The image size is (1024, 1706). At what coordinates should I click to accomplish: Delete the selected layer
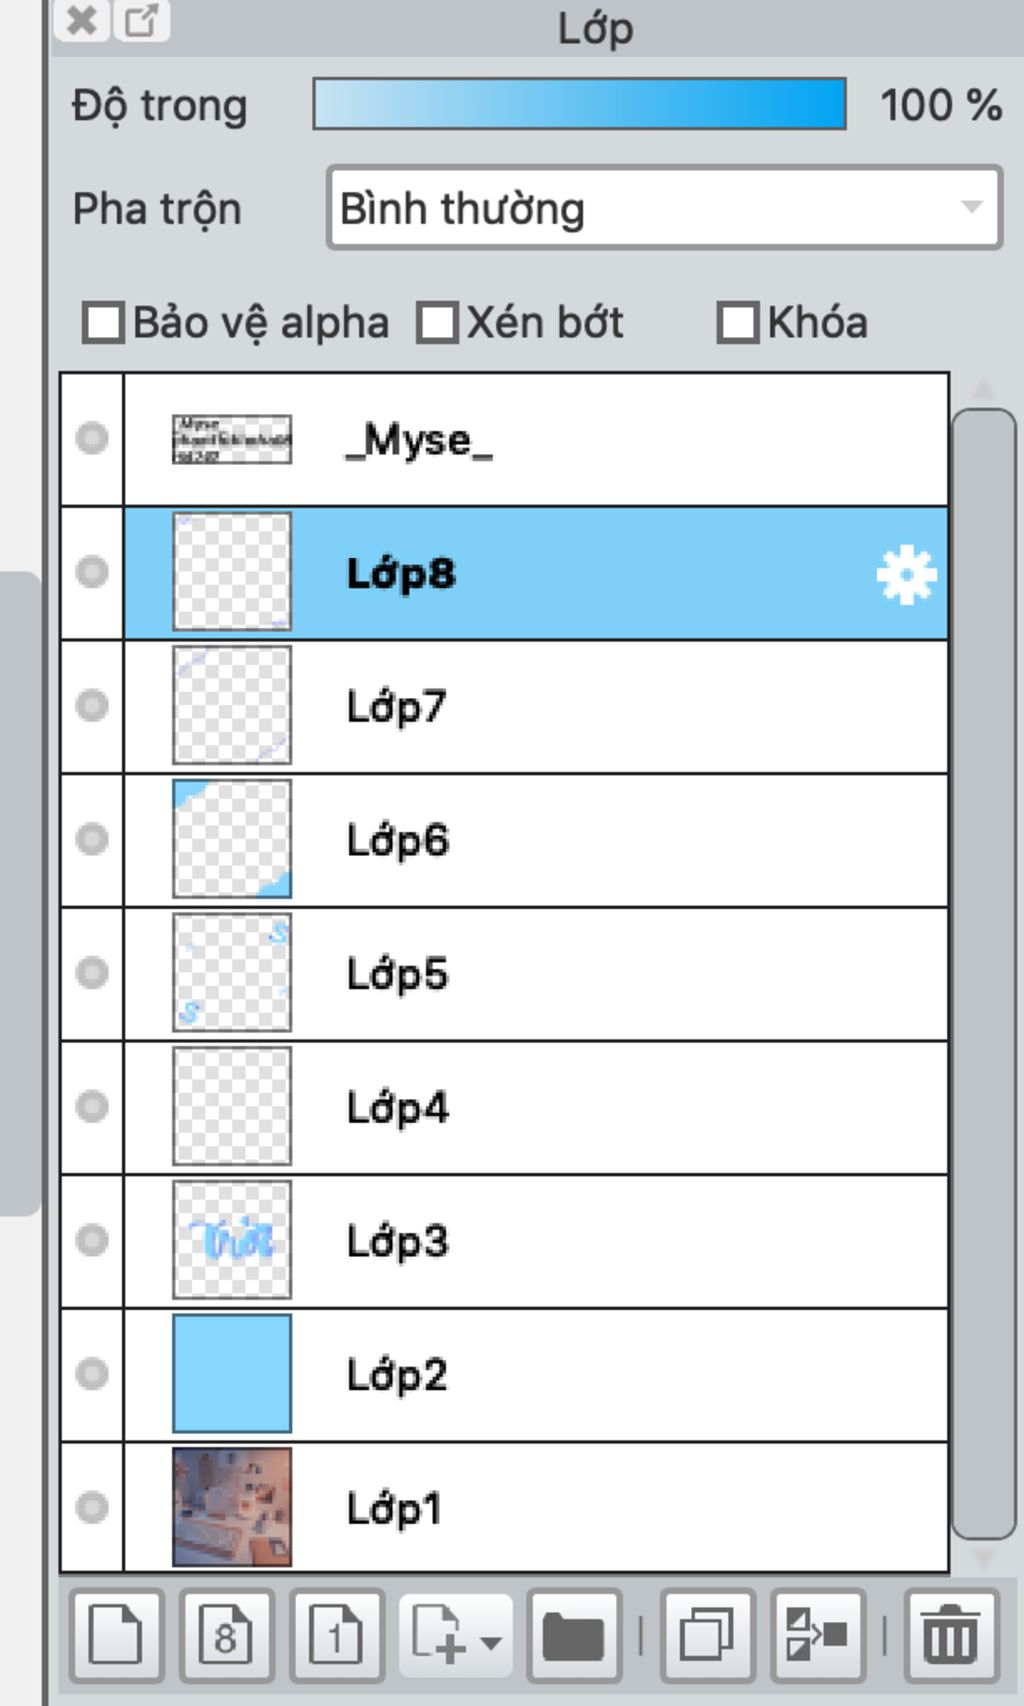tap(951, 1636)
